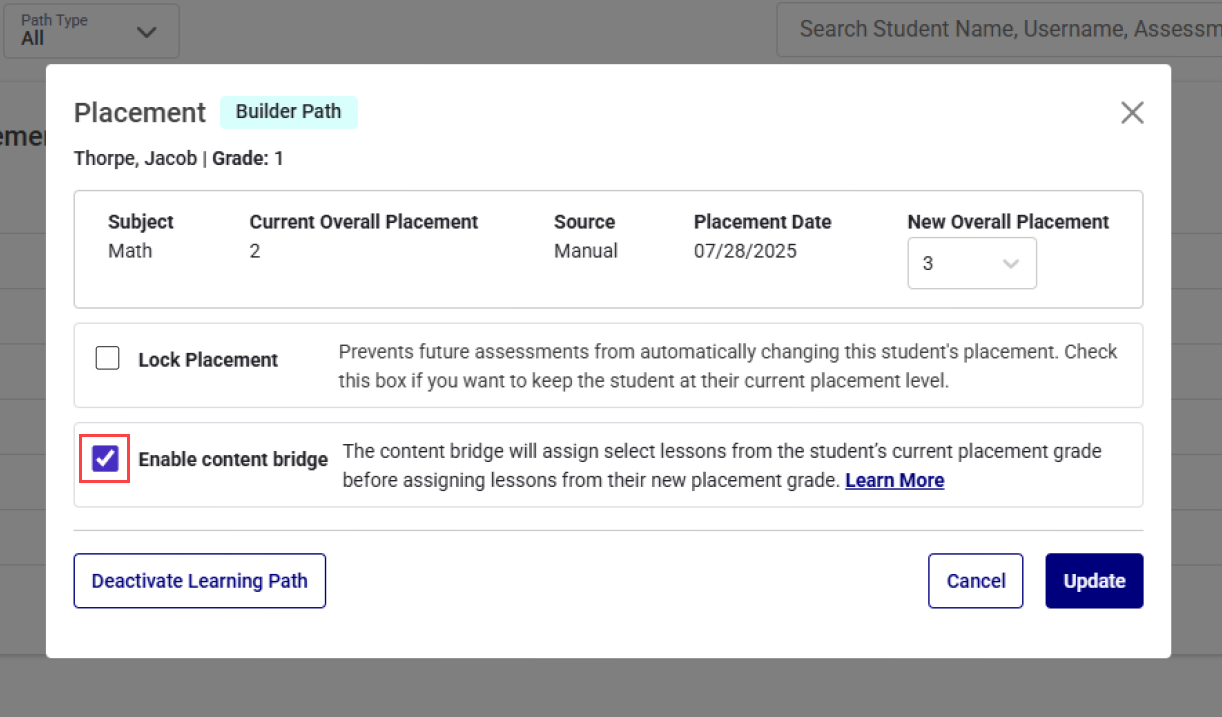Click the New Overall Placement chevron arrow
Screen dimensions: 1222x717
pos(1011,264)
